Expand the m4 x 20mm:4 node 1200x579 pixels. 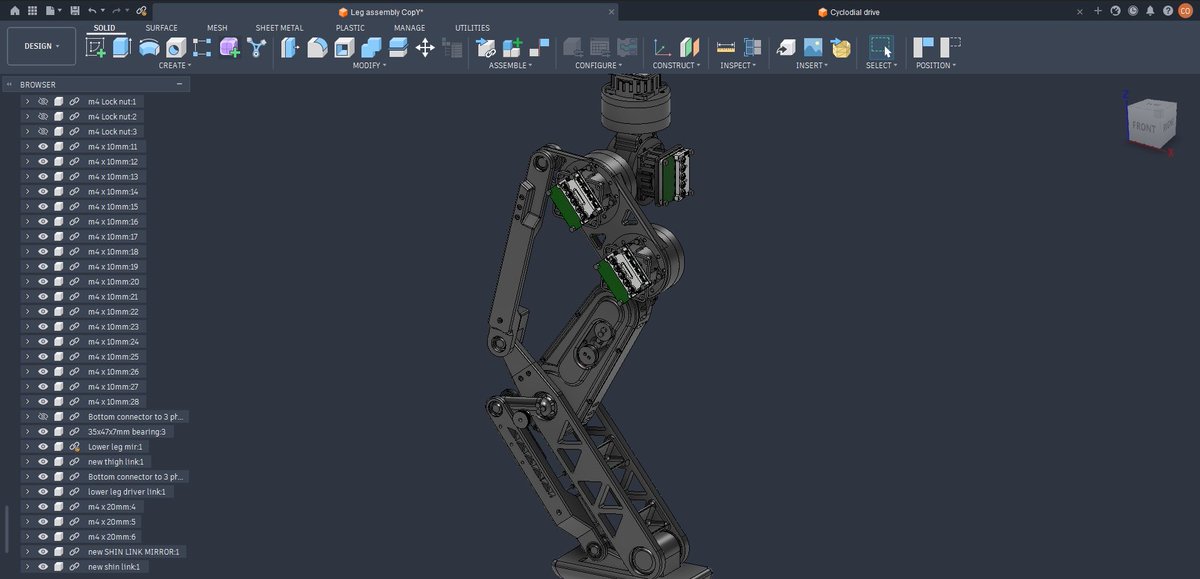coord(27,507)
